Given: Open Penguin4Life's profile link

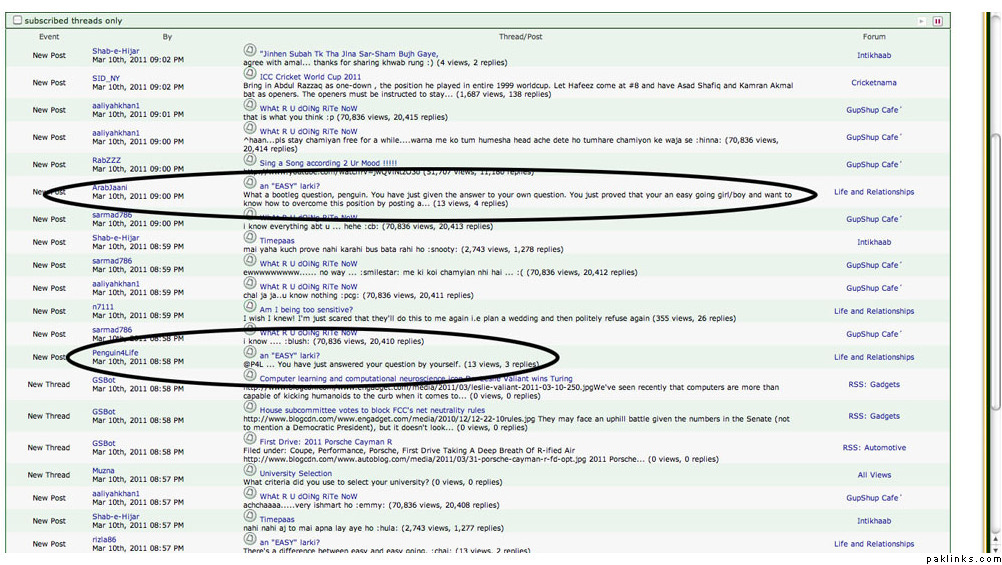Looking at the screenshot, I should click(x=115, y=352).
